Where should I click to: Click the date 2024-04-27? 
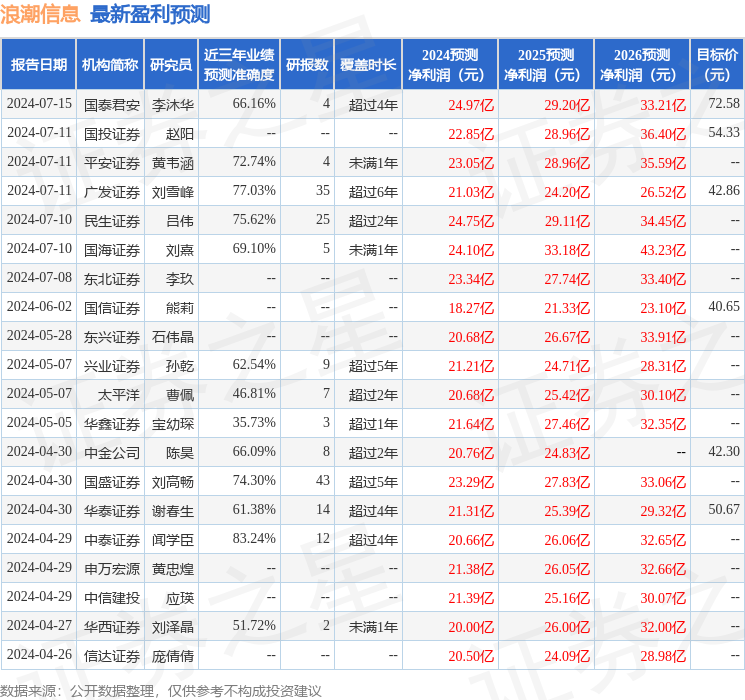(39, 625)
